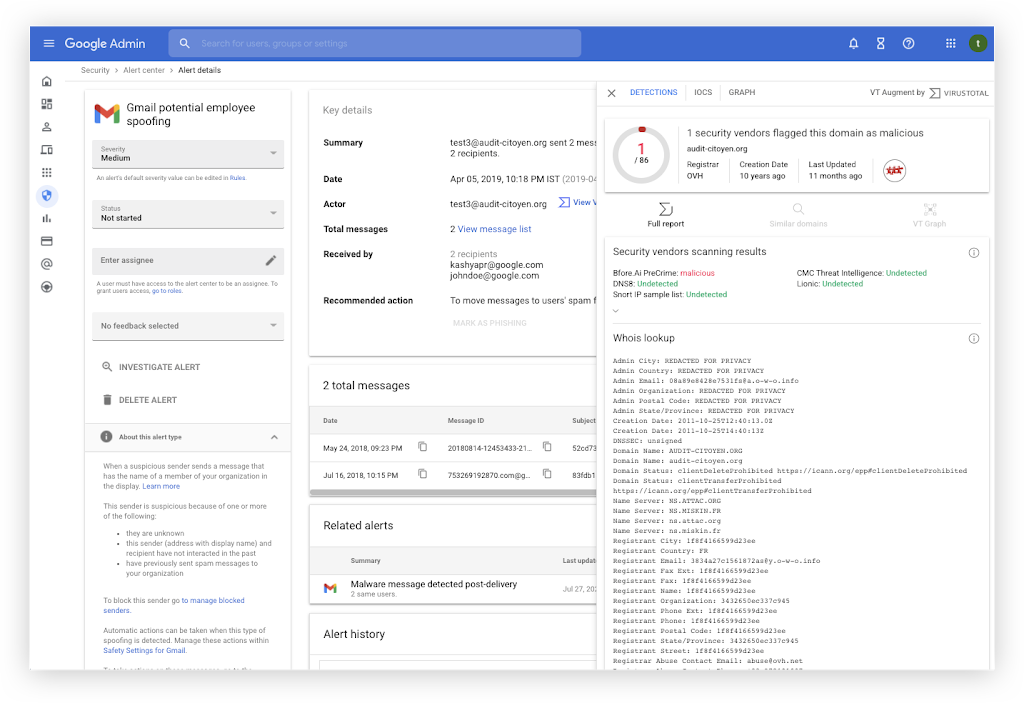The height and width of the screenshot is (703, 1024).
Task: Click the red vendor badge icon
Action: point(894,171)
